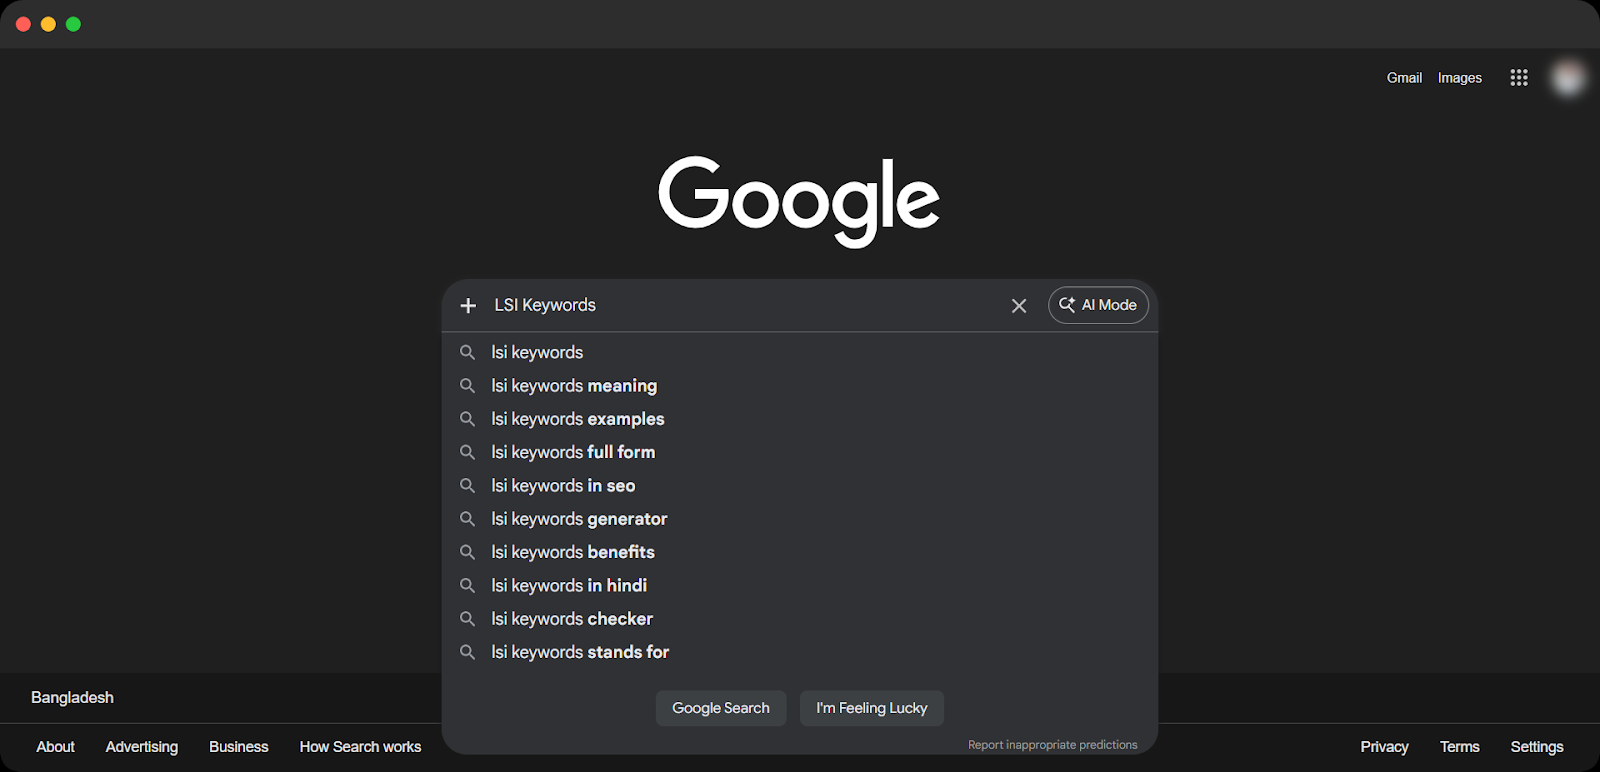Click magnifier icon beside 'lsi keywords benefits'

tap(467, 552)
